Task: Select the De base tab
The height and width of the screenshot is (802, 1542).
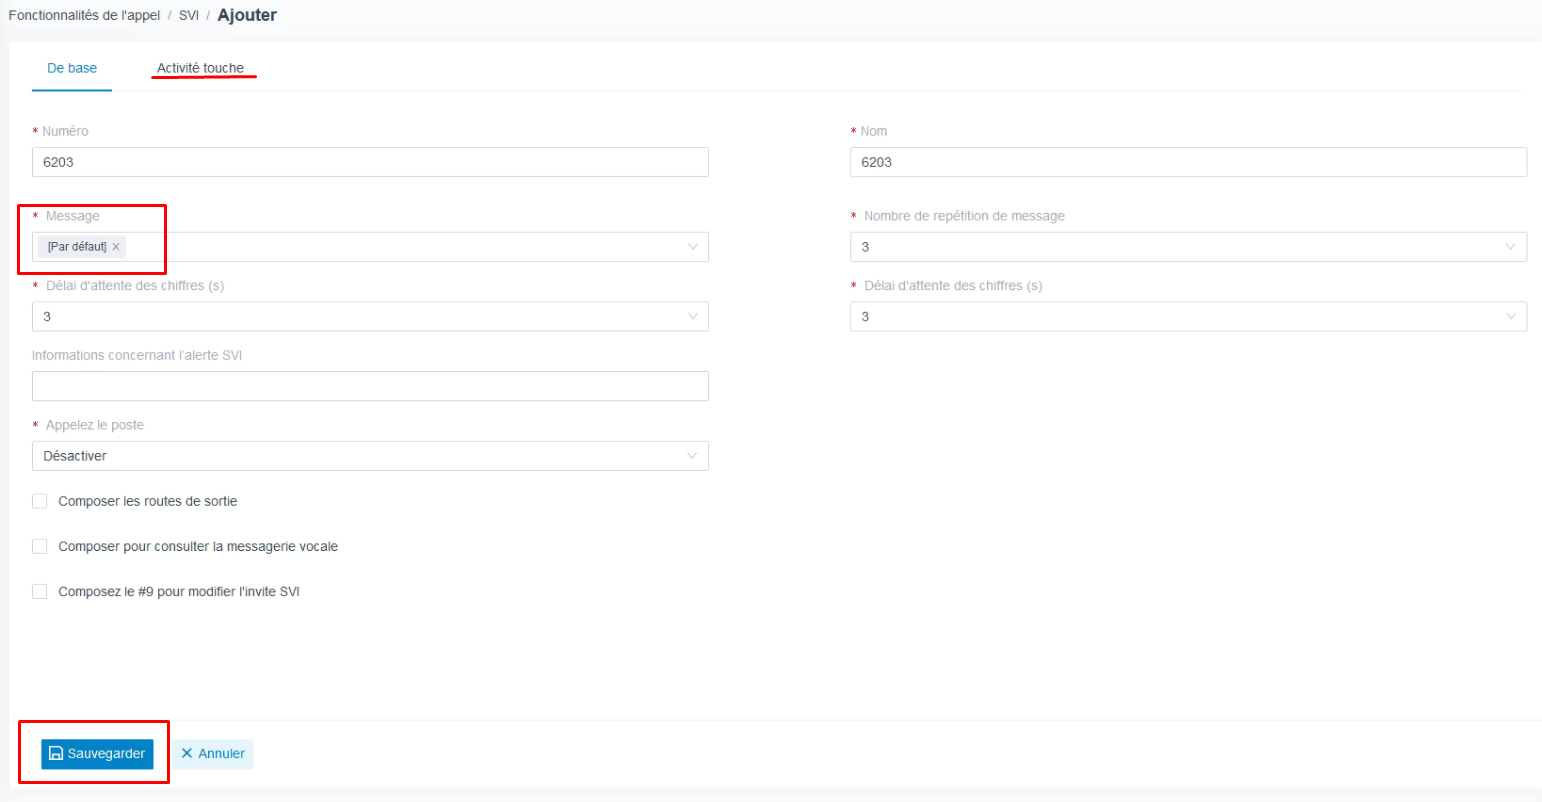Action: tap(72, 68)
